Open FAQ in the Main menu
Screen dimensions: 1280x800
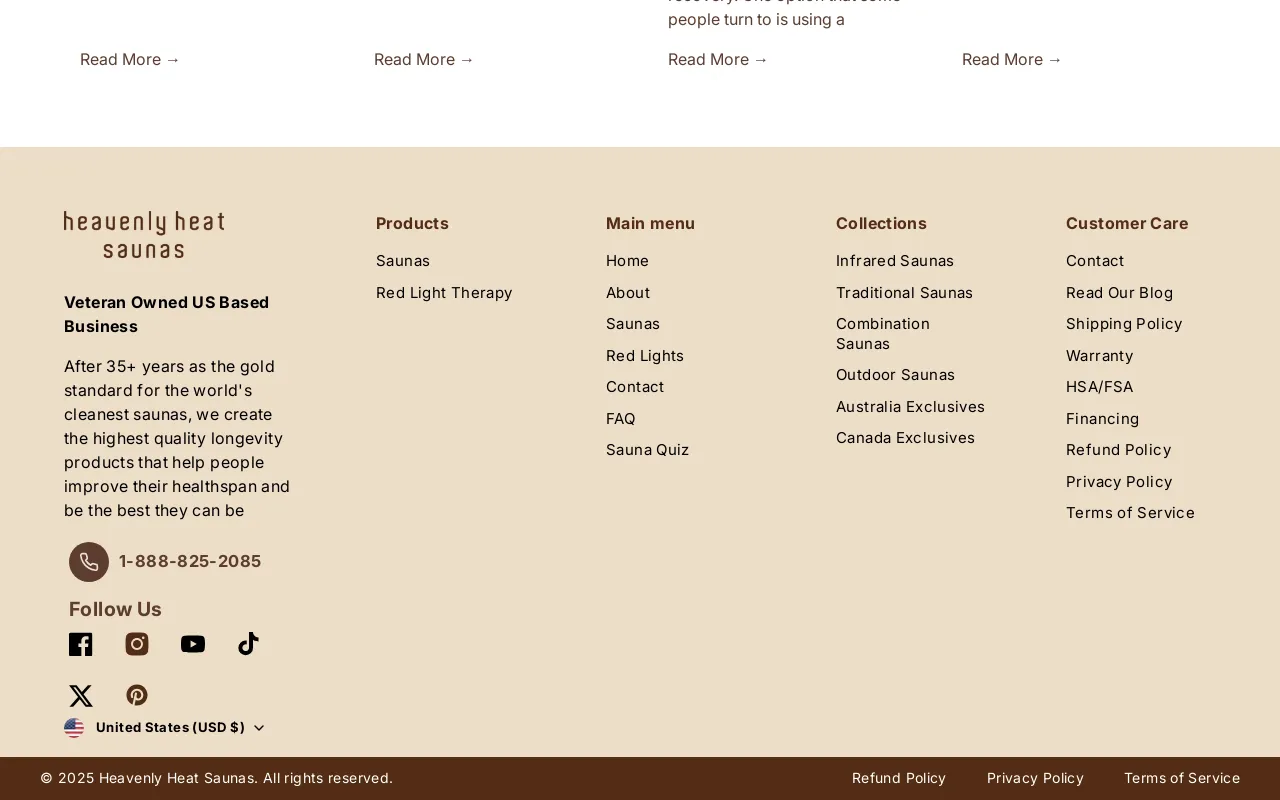click(620, 417)
